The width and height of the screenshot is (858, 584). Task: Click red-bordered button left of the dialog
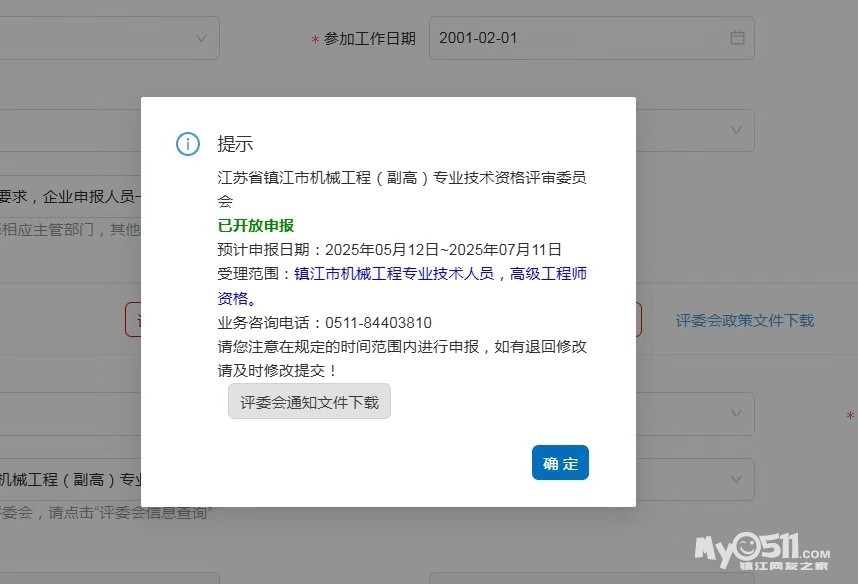pyautogui.click(x=133, y=320)
